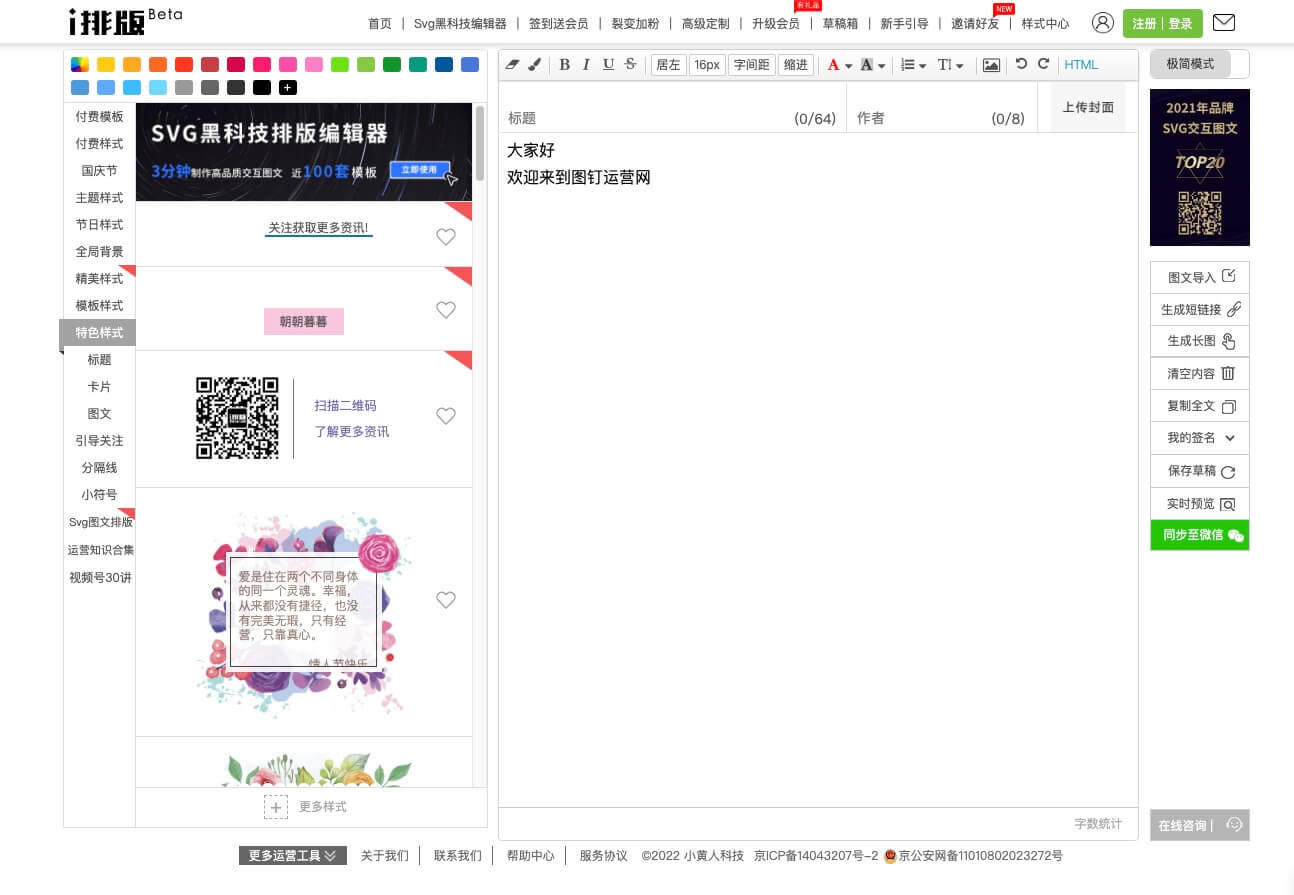
Task: Click the 保存草稿 button
Action: (x=1200, y=471)
